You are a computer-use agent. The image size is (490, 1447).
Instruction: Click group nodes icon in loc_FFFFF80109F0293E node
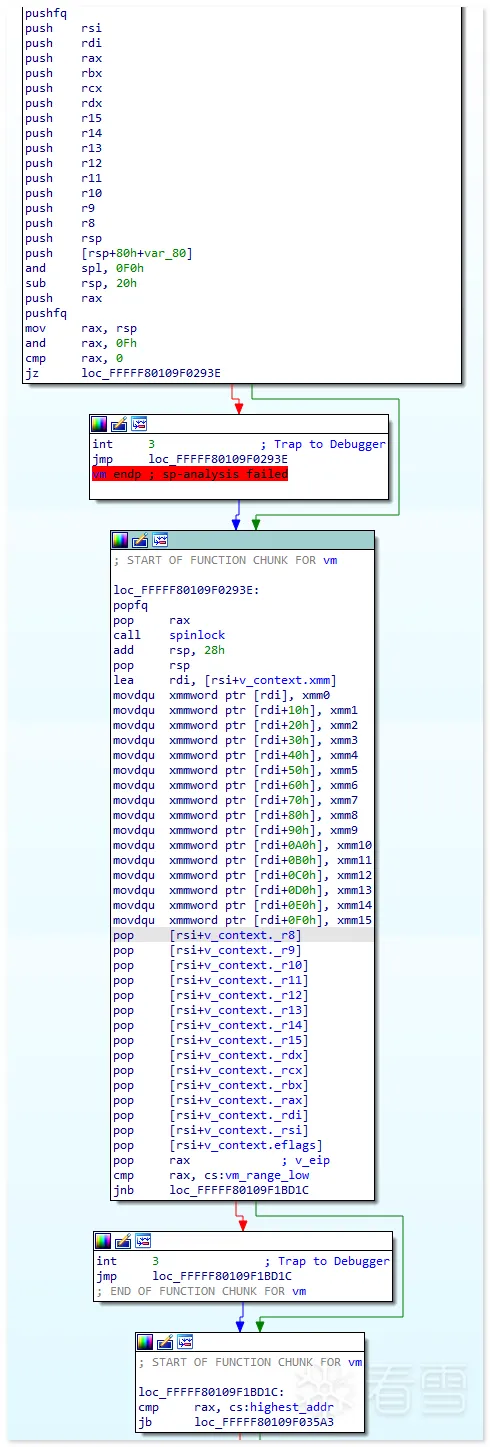click(160, 540)
